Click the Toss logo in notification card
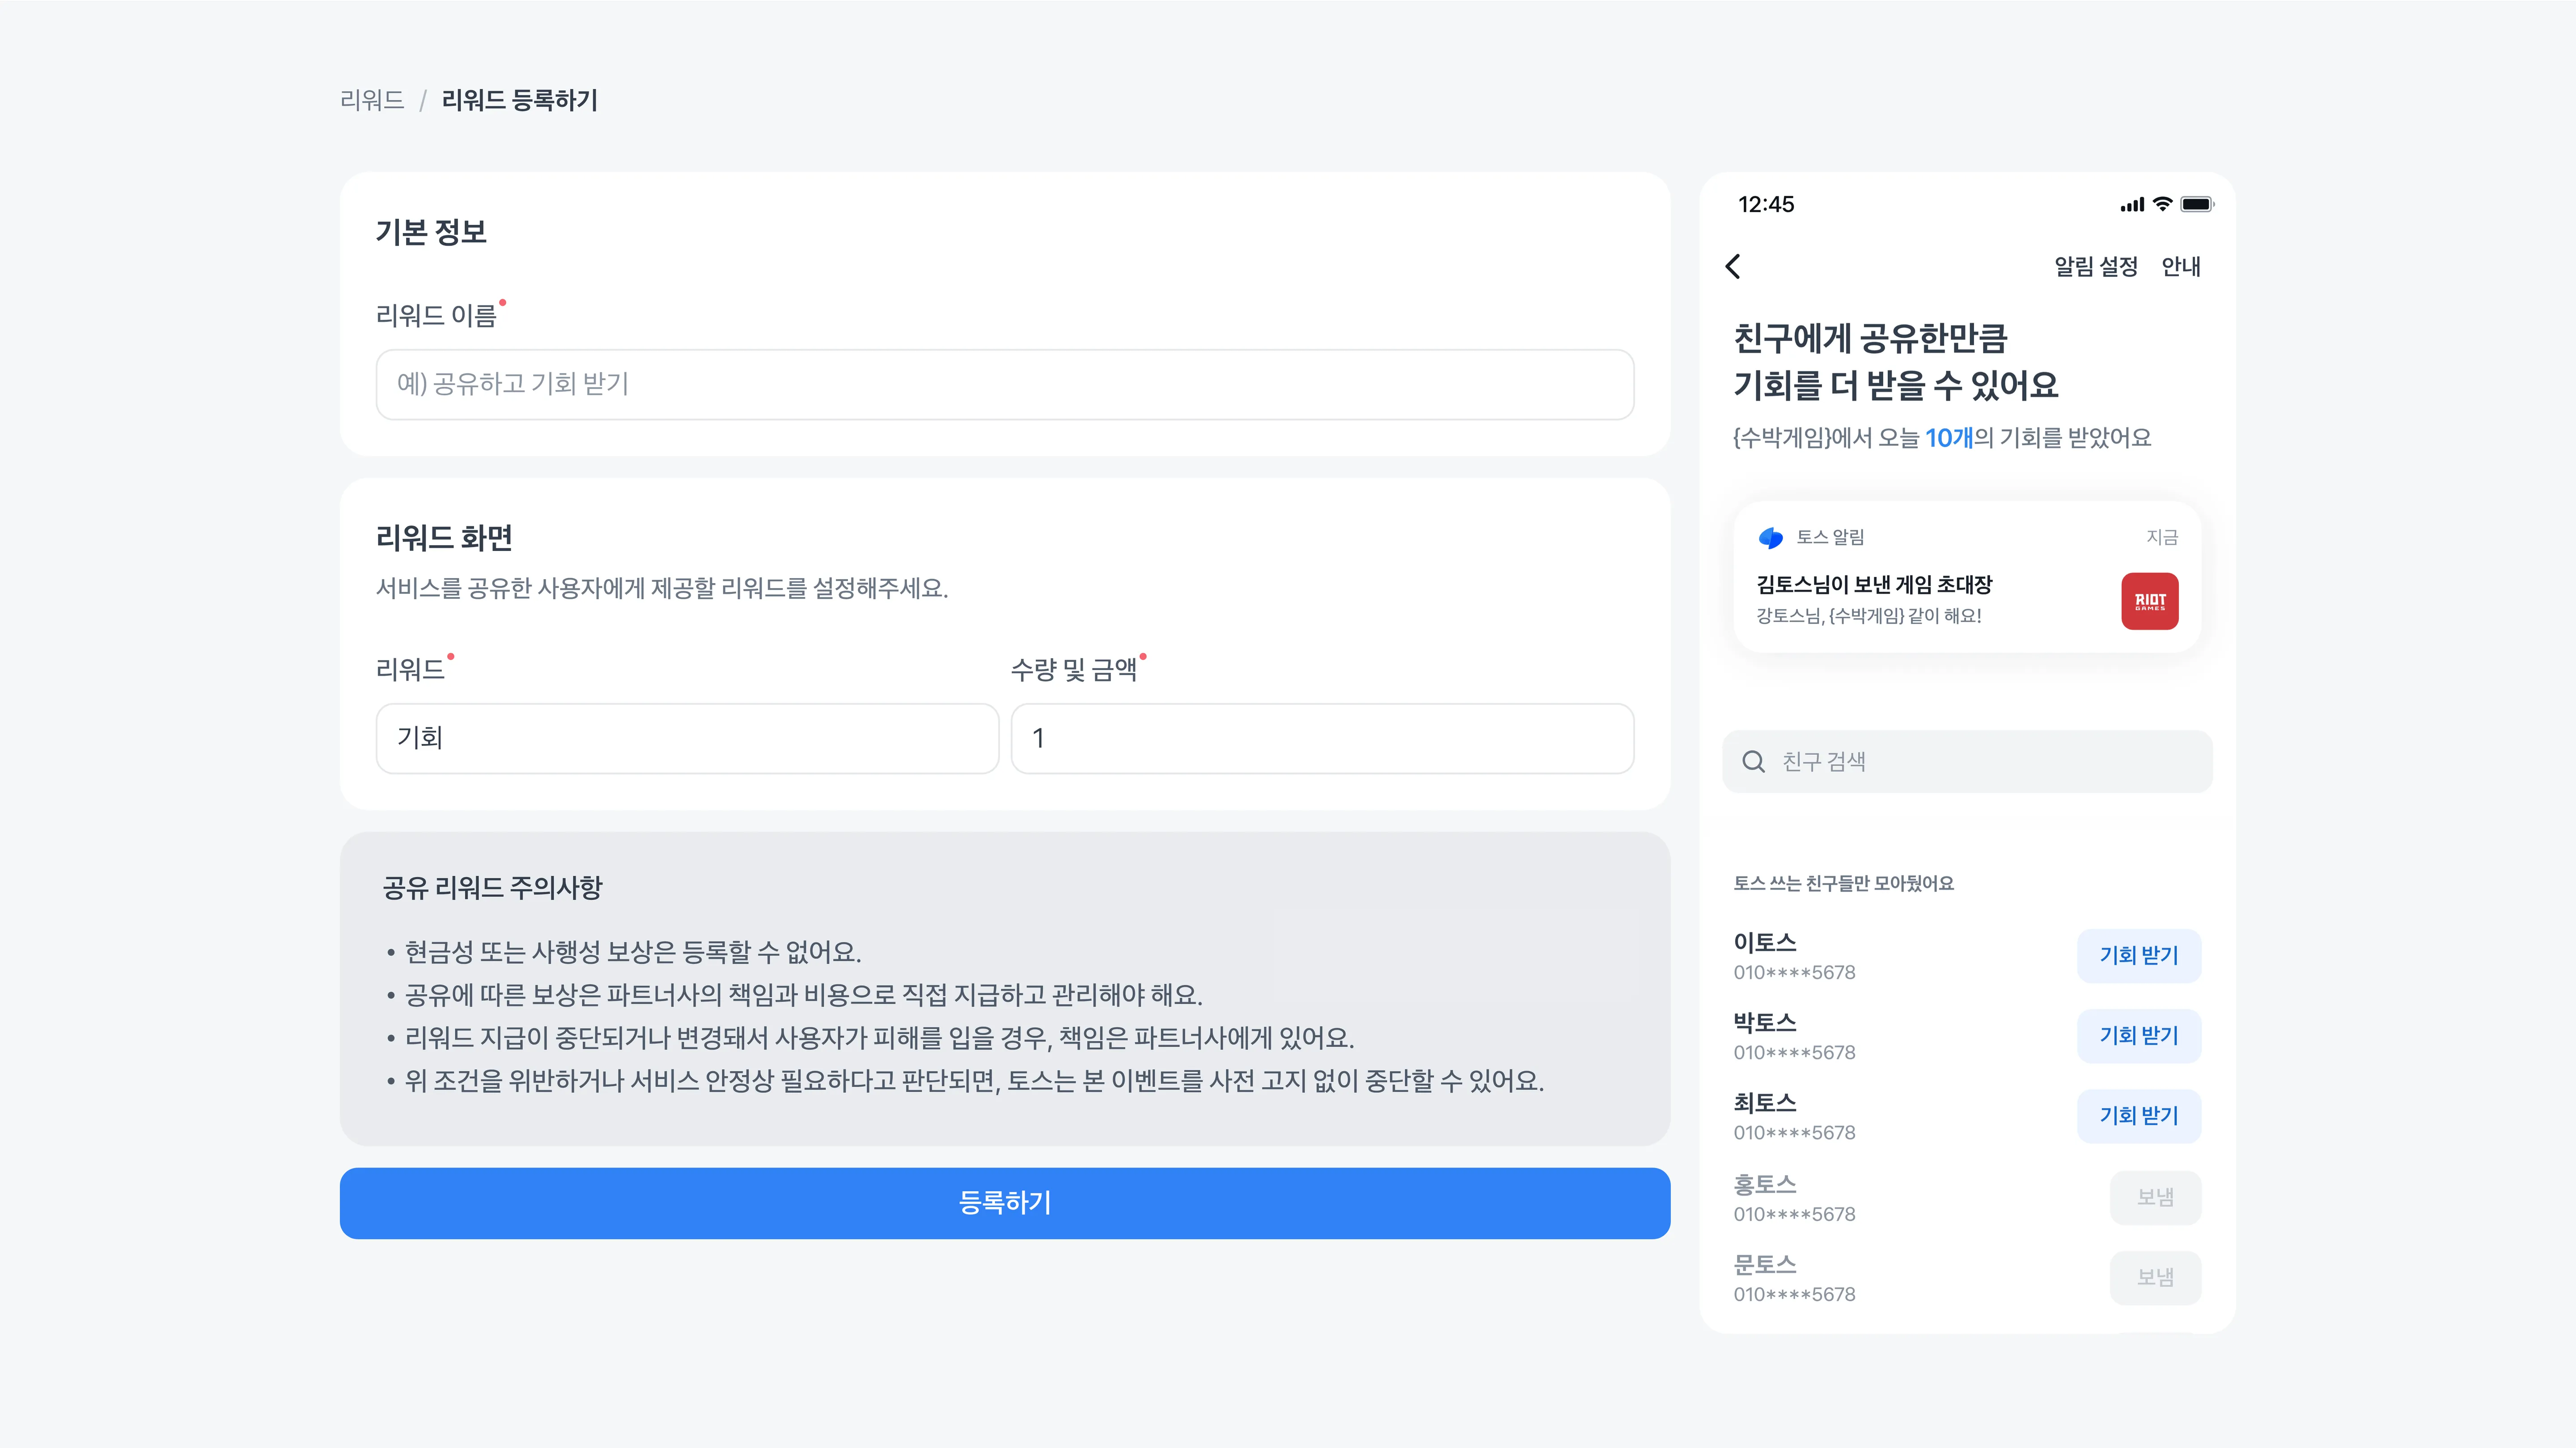 (1771, 538)
